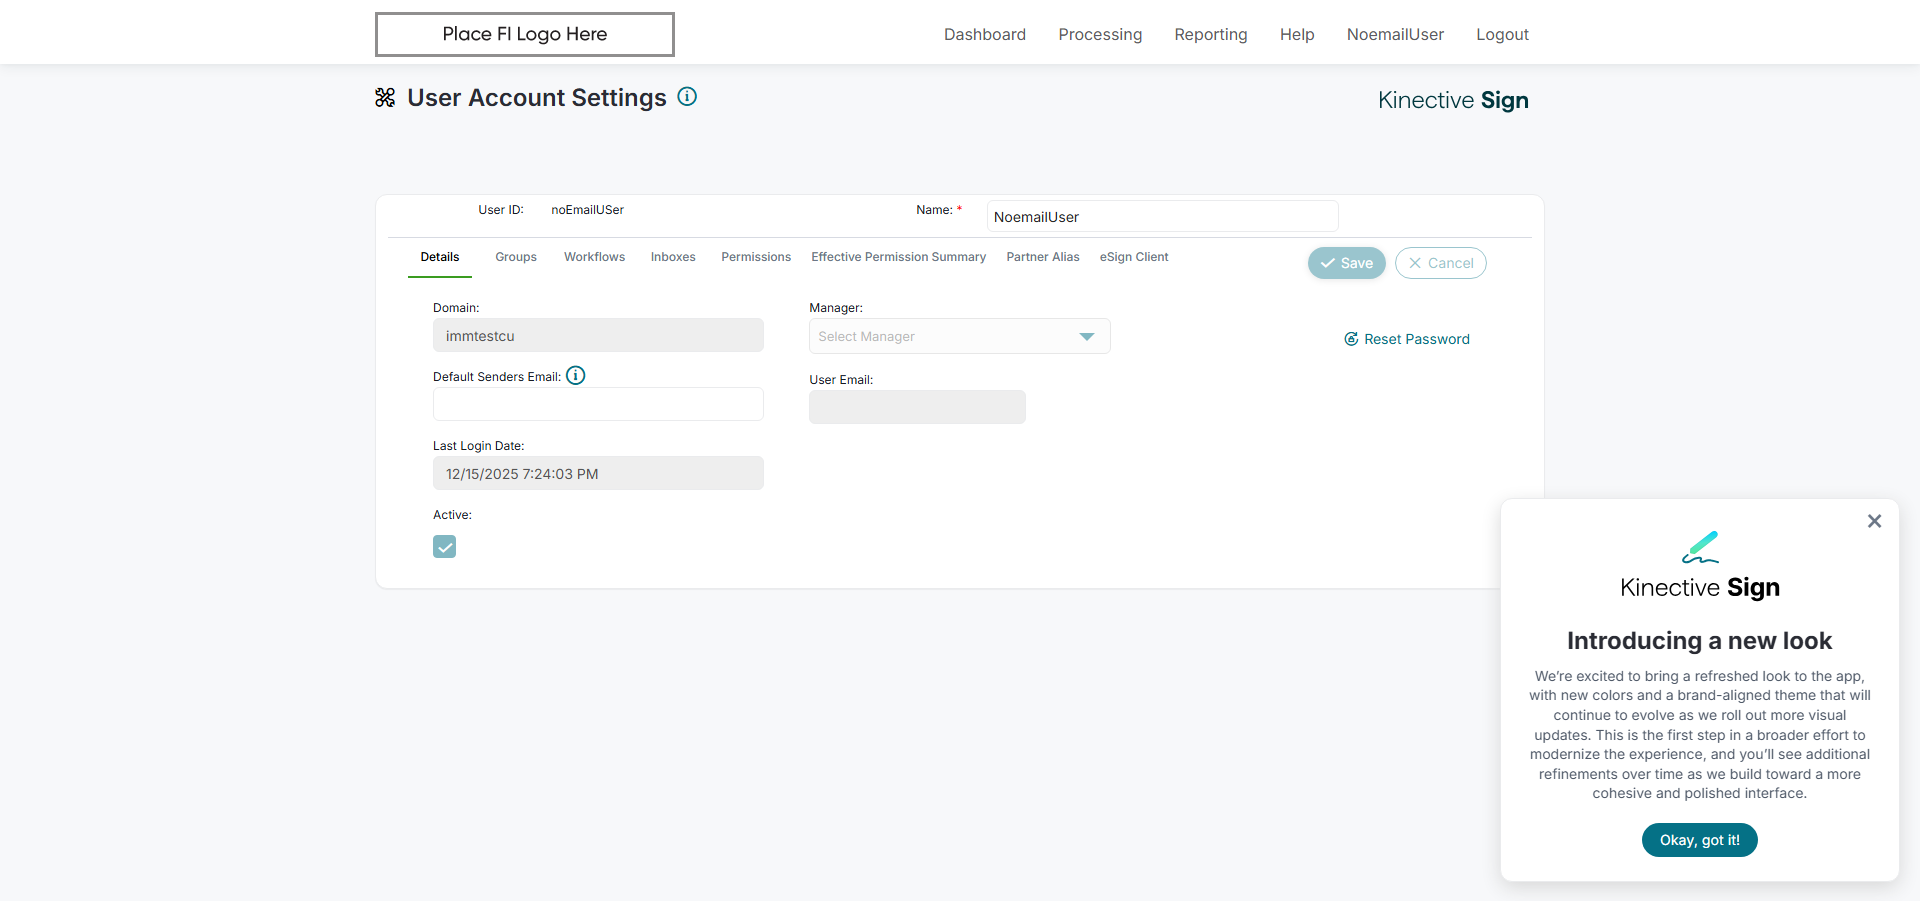
Task: Select the Permissions tab
Action: [x=756, y=257]
